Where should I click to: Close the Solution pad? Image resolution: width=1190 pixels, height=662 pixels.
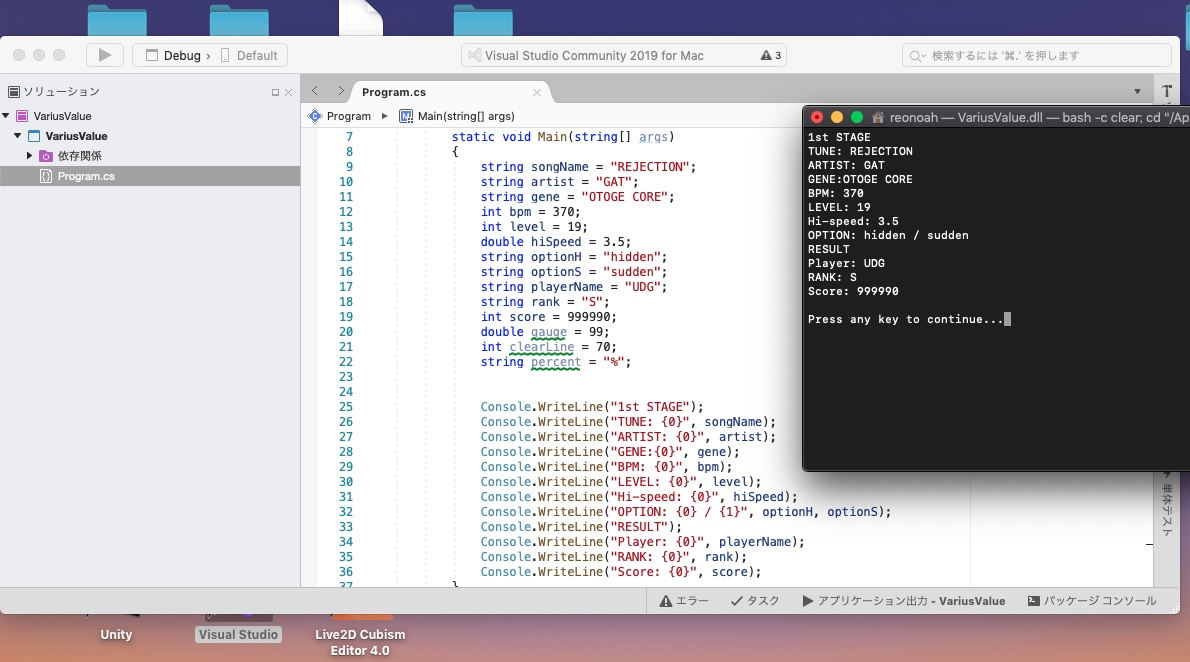288,93
